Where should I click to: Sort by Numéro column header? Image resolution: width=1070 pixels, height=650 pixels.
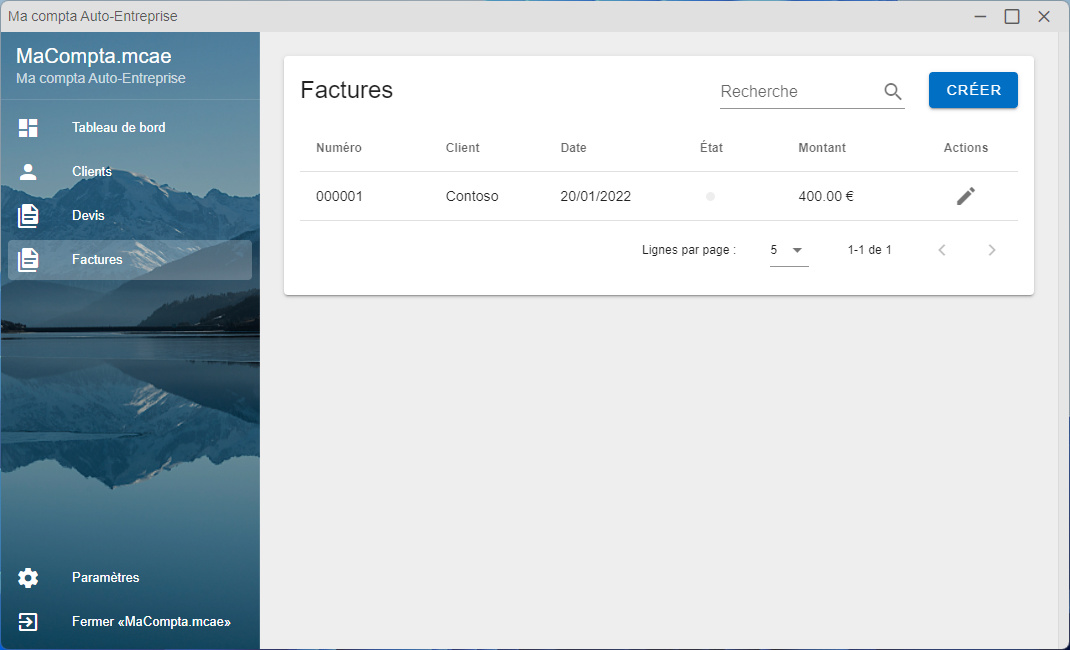click(338, 148)
